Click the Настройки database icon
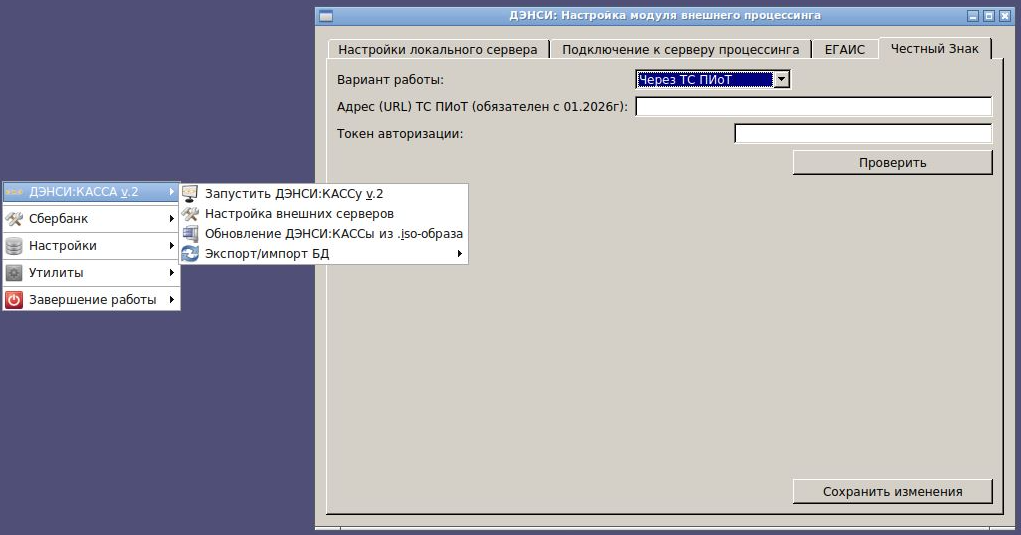The height and width of the screenshot is (535, 1021). (14, 246)
